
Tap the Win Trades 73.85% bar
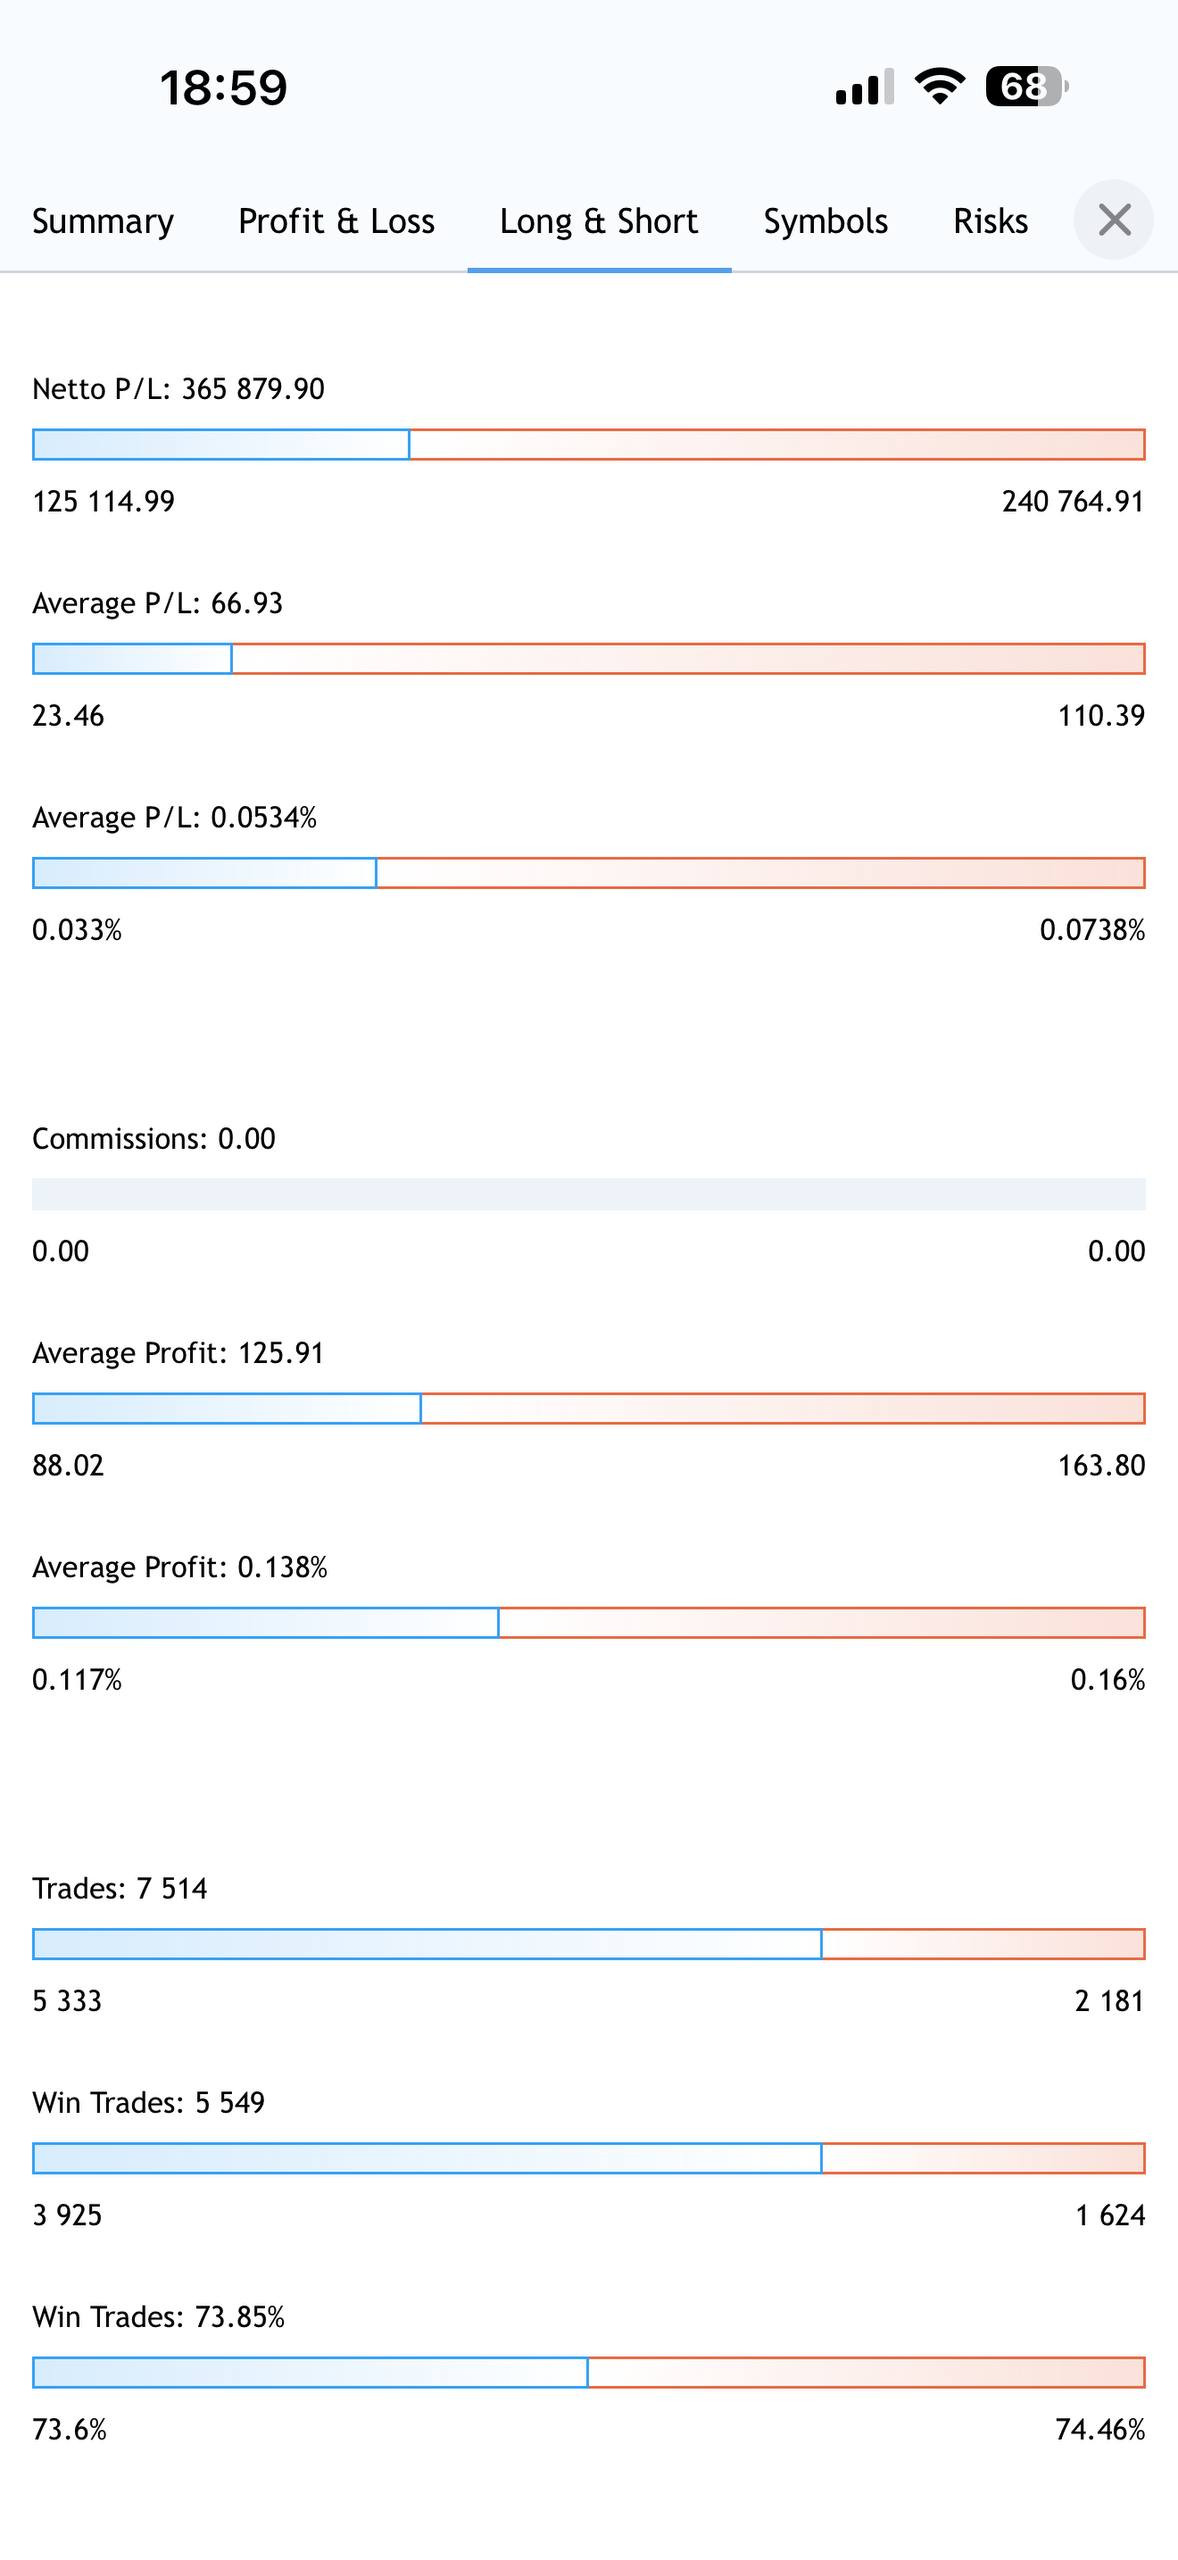[588, 2372]
